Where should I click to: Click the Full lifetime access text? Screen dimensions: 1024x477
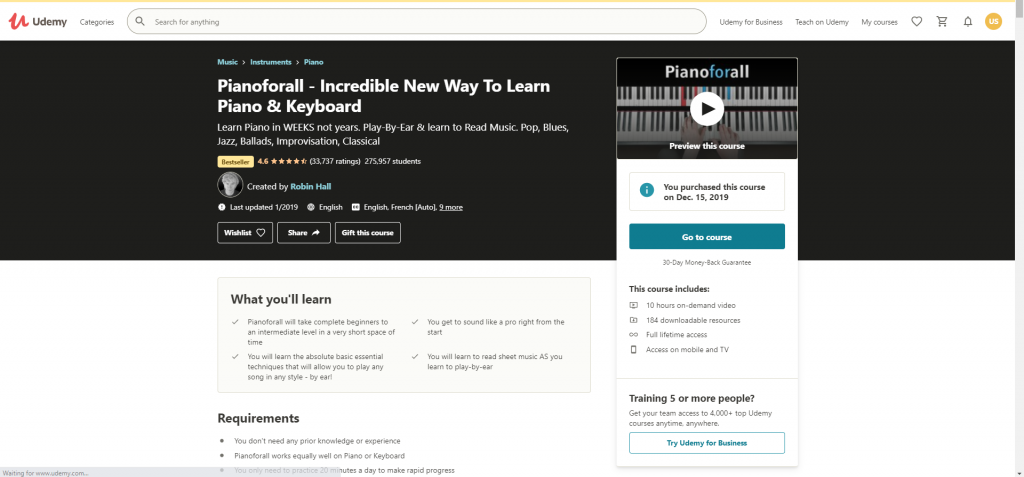pyautogui.click(x=677, y=335)
